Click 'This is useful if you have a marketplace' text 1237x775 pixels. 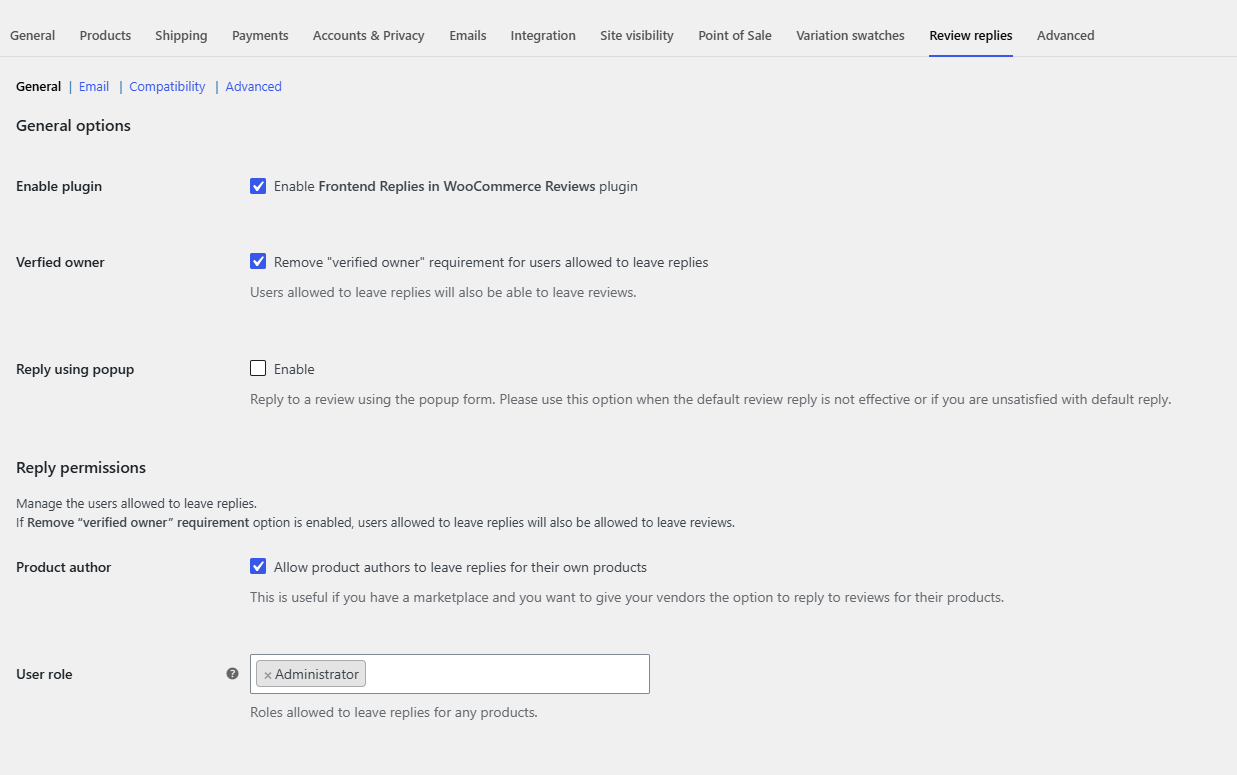pyautogui.click(x=627, y=598)
